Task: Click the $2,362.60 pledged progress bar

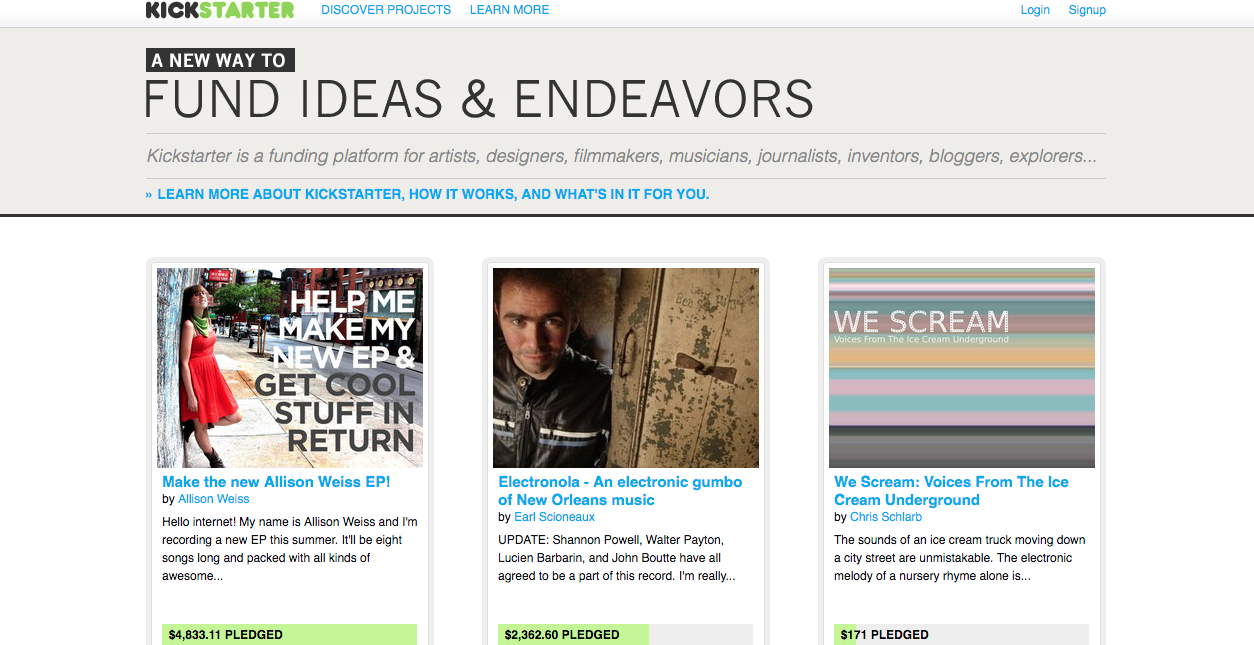Action: click(x=626, y=634)
